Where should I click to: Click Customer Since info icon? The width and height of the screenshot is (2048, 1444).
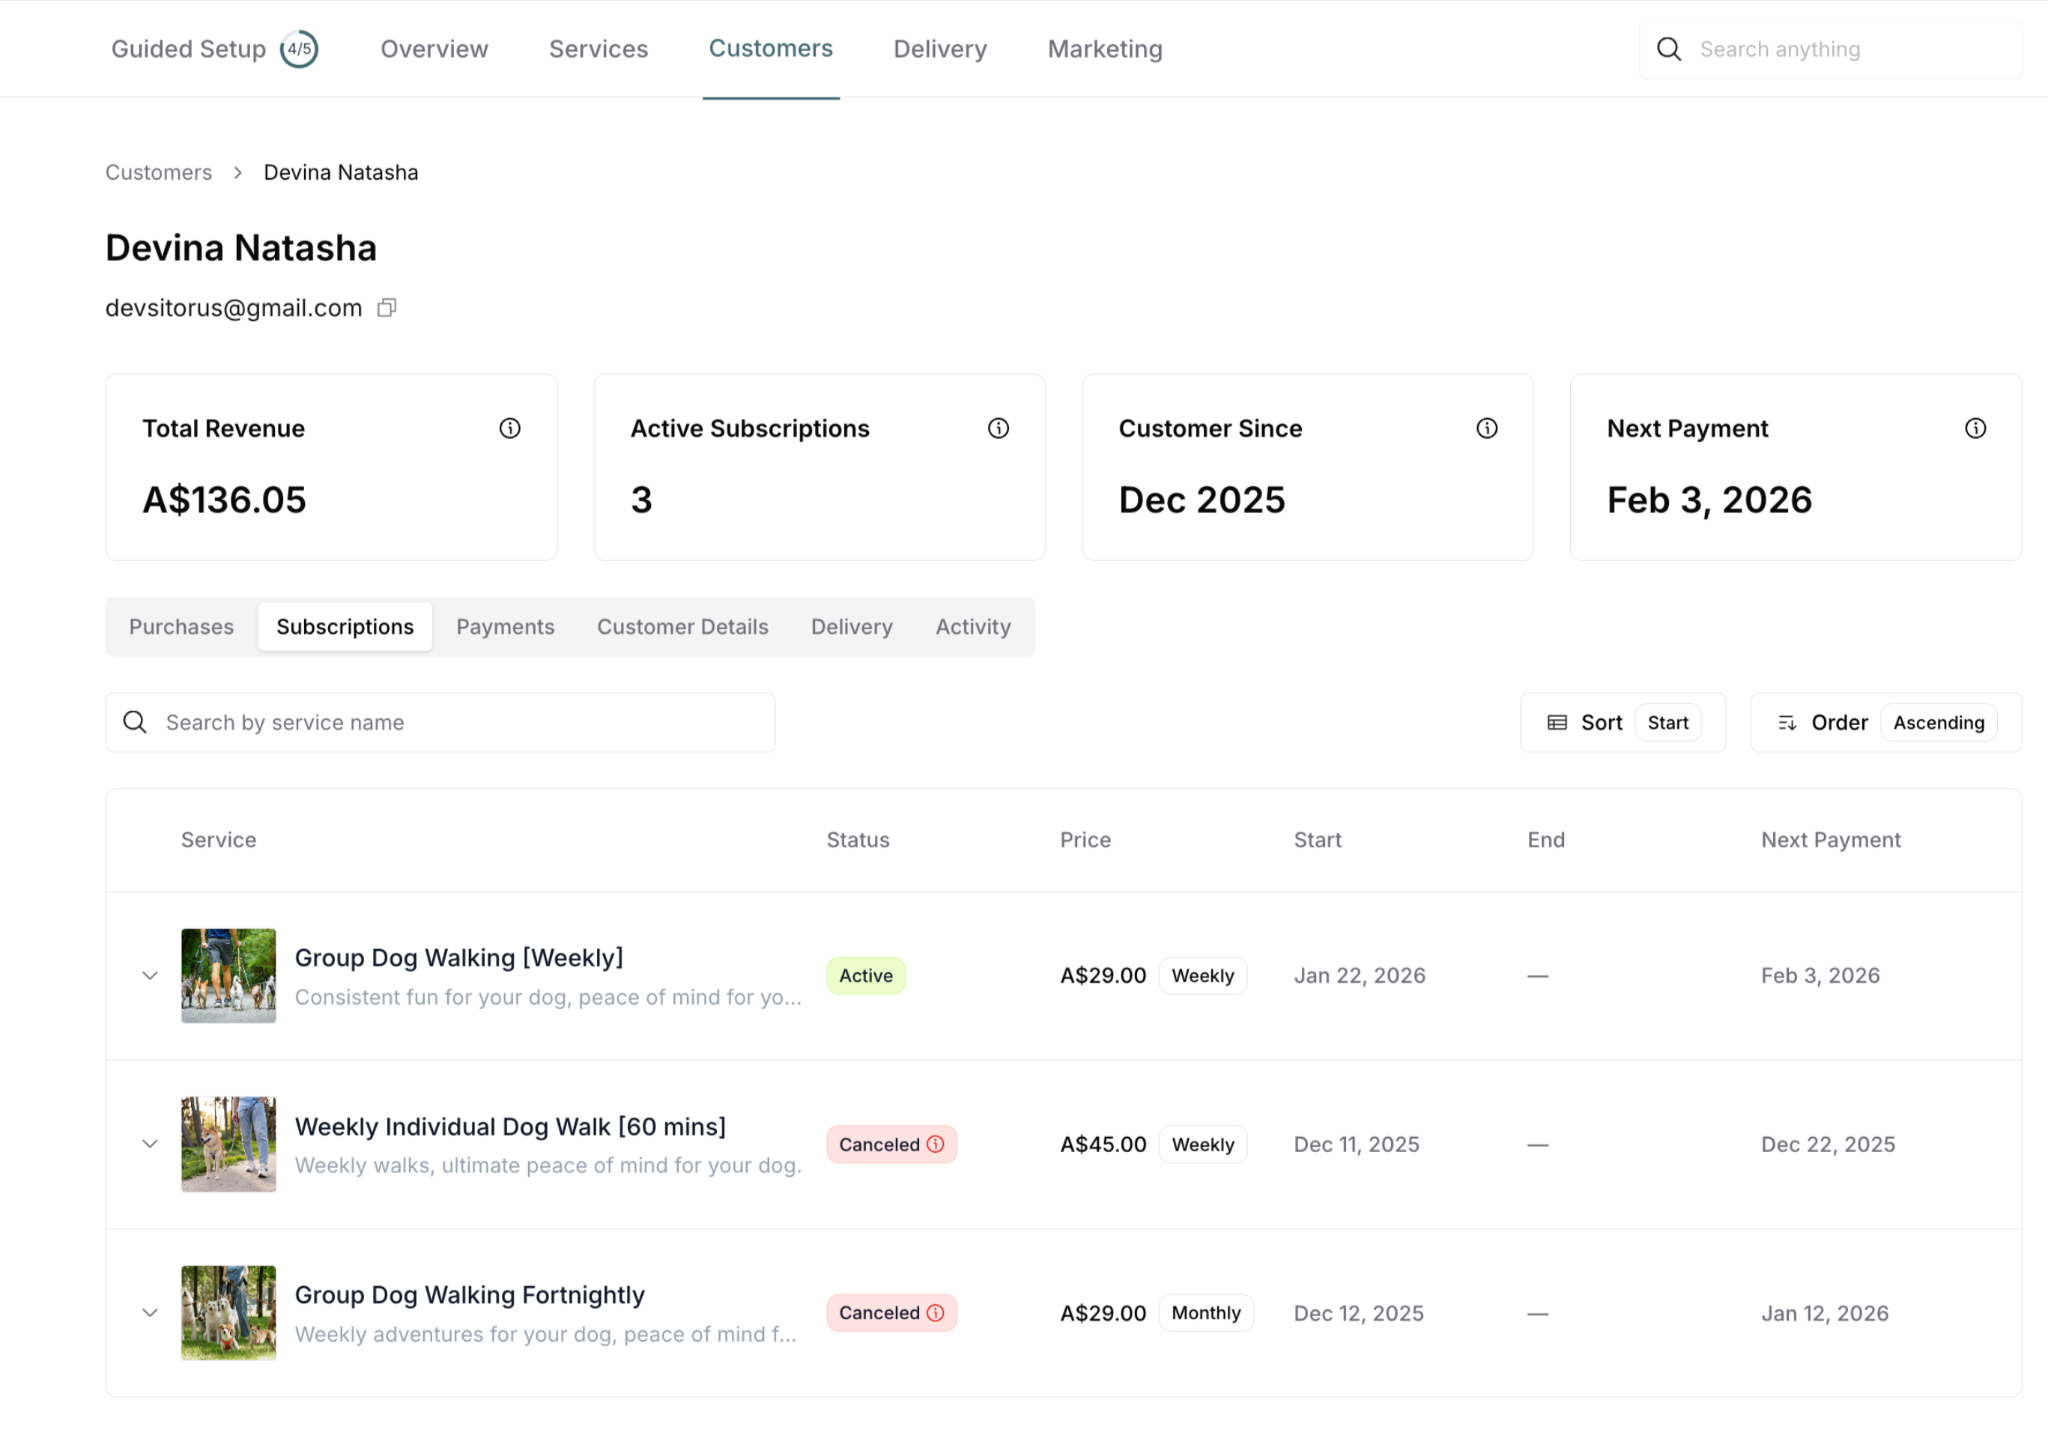[1487, 429]
